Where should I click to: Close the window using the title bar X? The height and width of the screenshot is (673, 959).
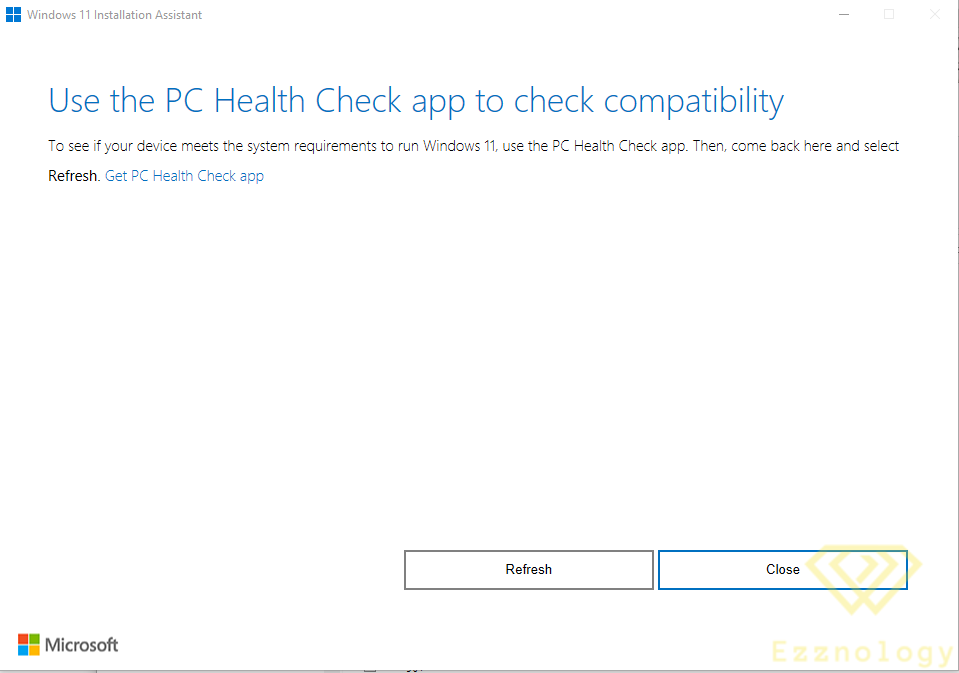coord(933,15)
